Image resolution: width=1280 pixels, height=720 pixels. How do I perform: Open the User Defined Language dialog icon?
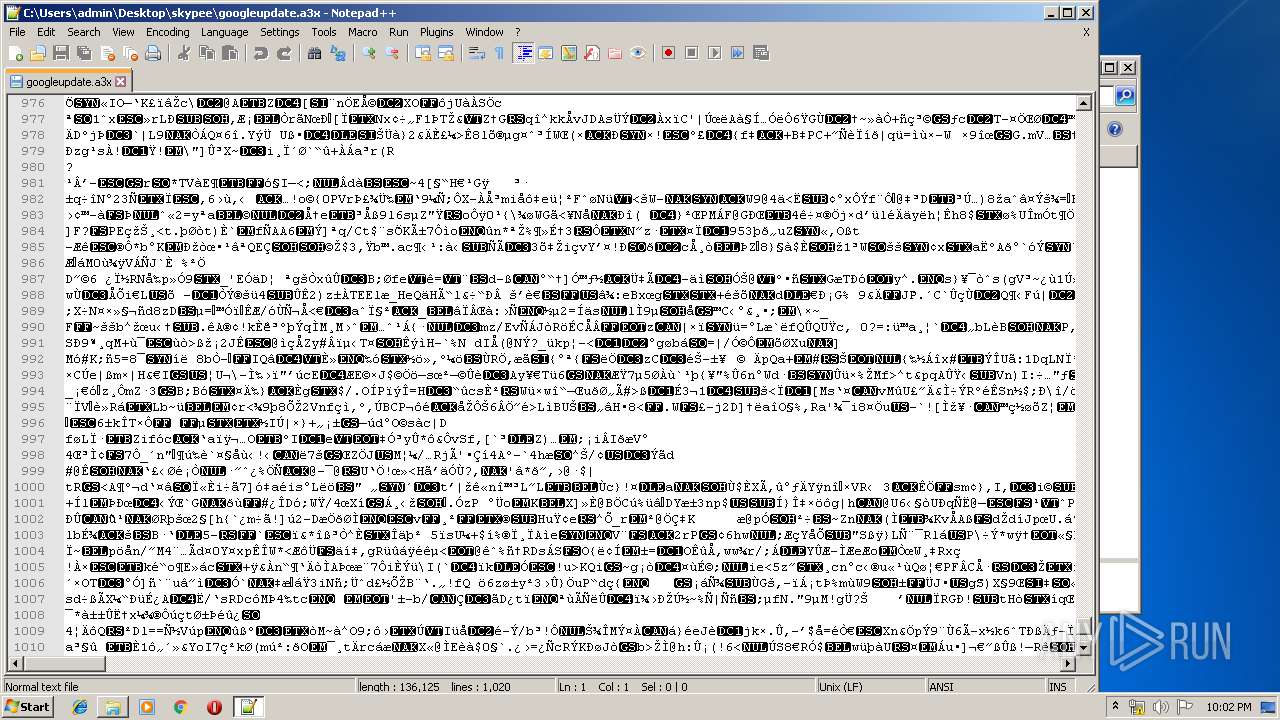[545, 52]
